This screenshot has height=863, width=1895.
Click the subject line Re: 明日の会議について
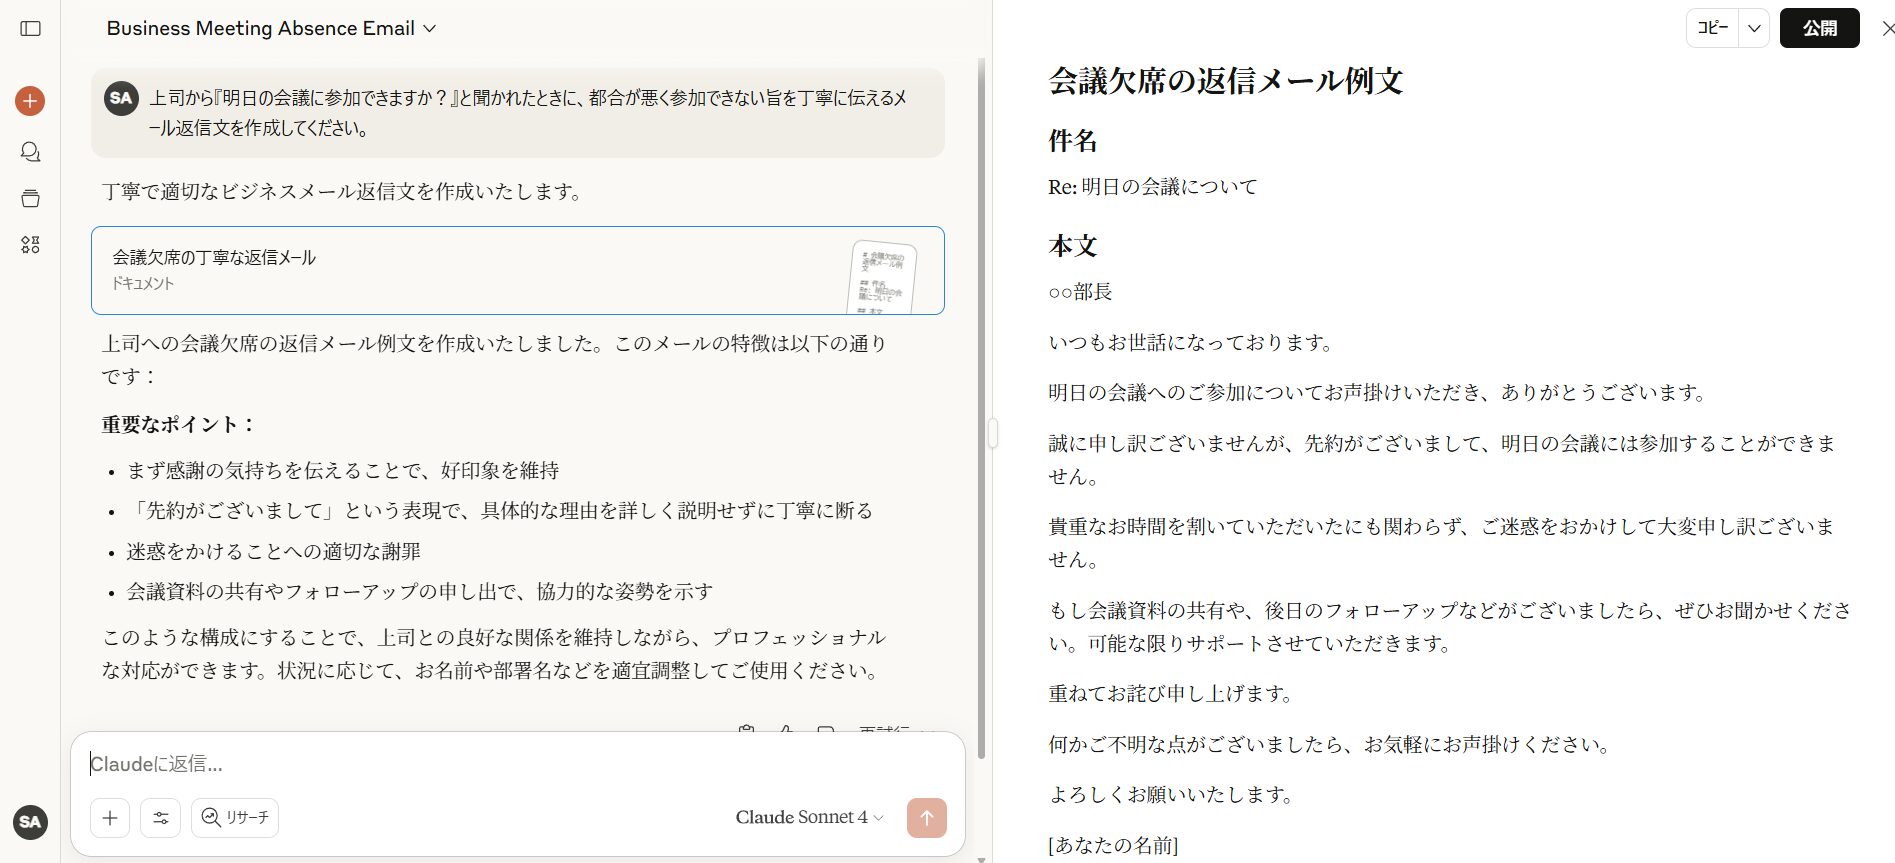[1153, 187]
